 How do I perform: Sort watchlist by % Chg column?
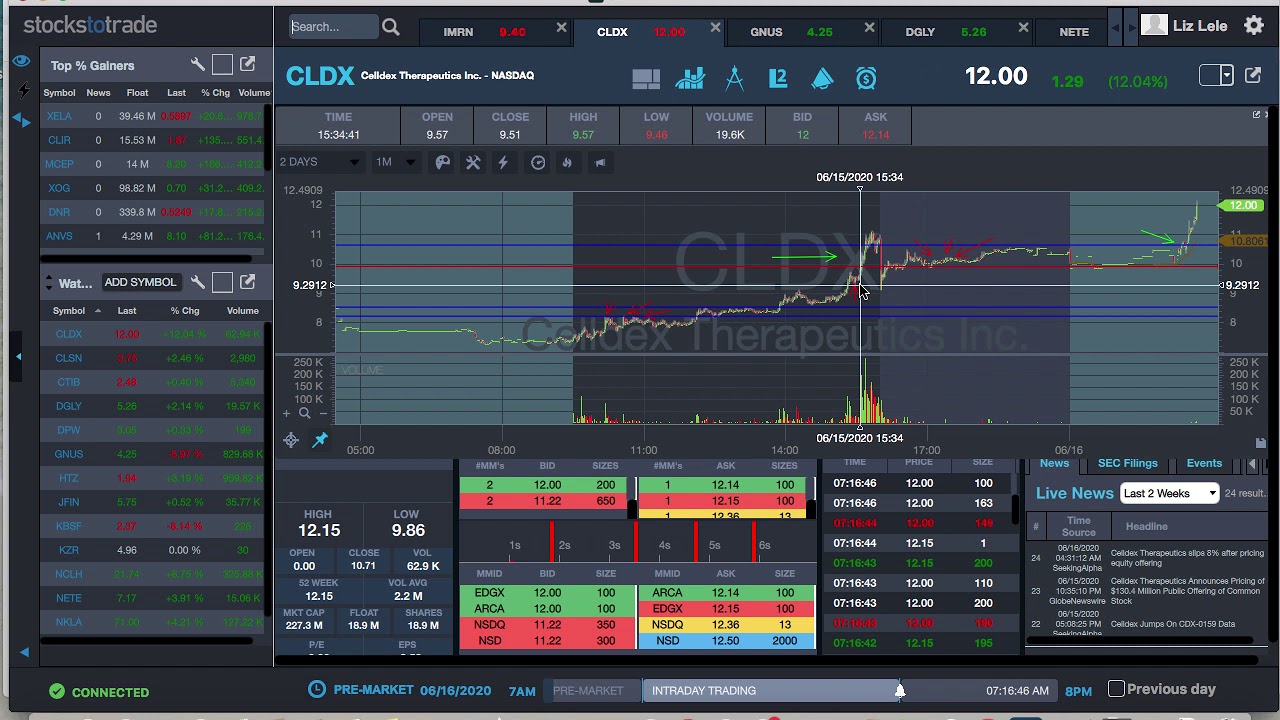point(185,311)
